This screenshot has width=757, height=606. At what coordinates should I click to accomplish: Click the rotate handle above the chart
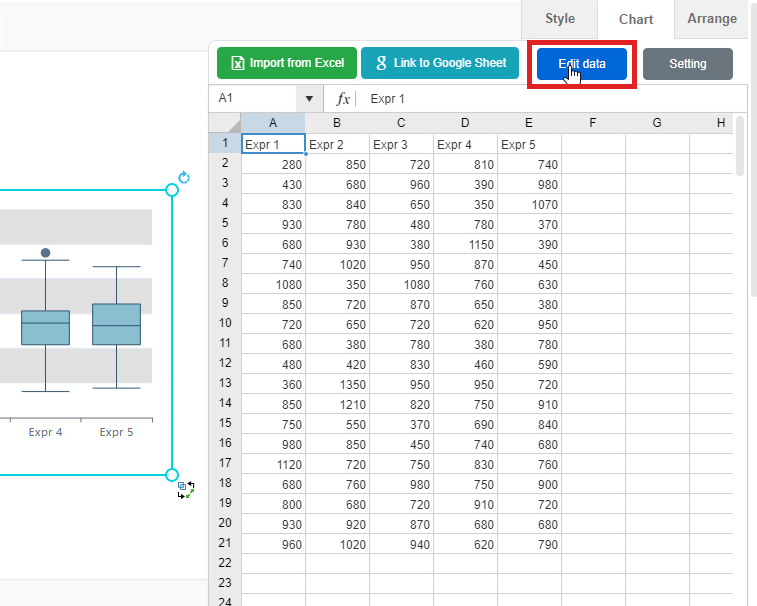click(x=183, y=178)
